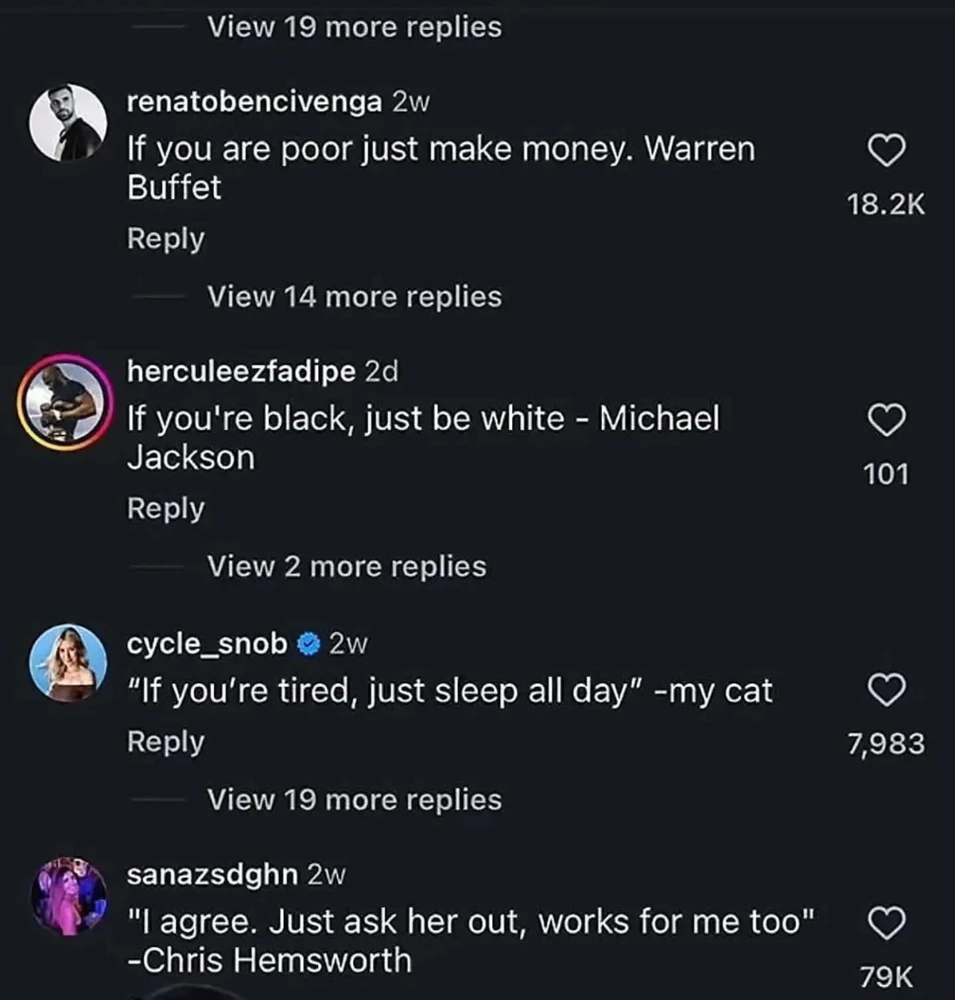The width and height of the screenshot is (955, 1000).
Task: Open cycle_snob username link
Action: [x=207, y=644]
